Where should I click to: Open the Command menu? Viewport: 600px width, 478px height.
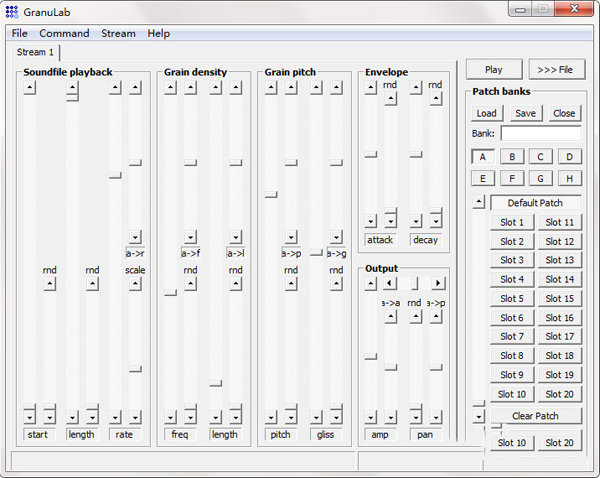coord(64,33)
